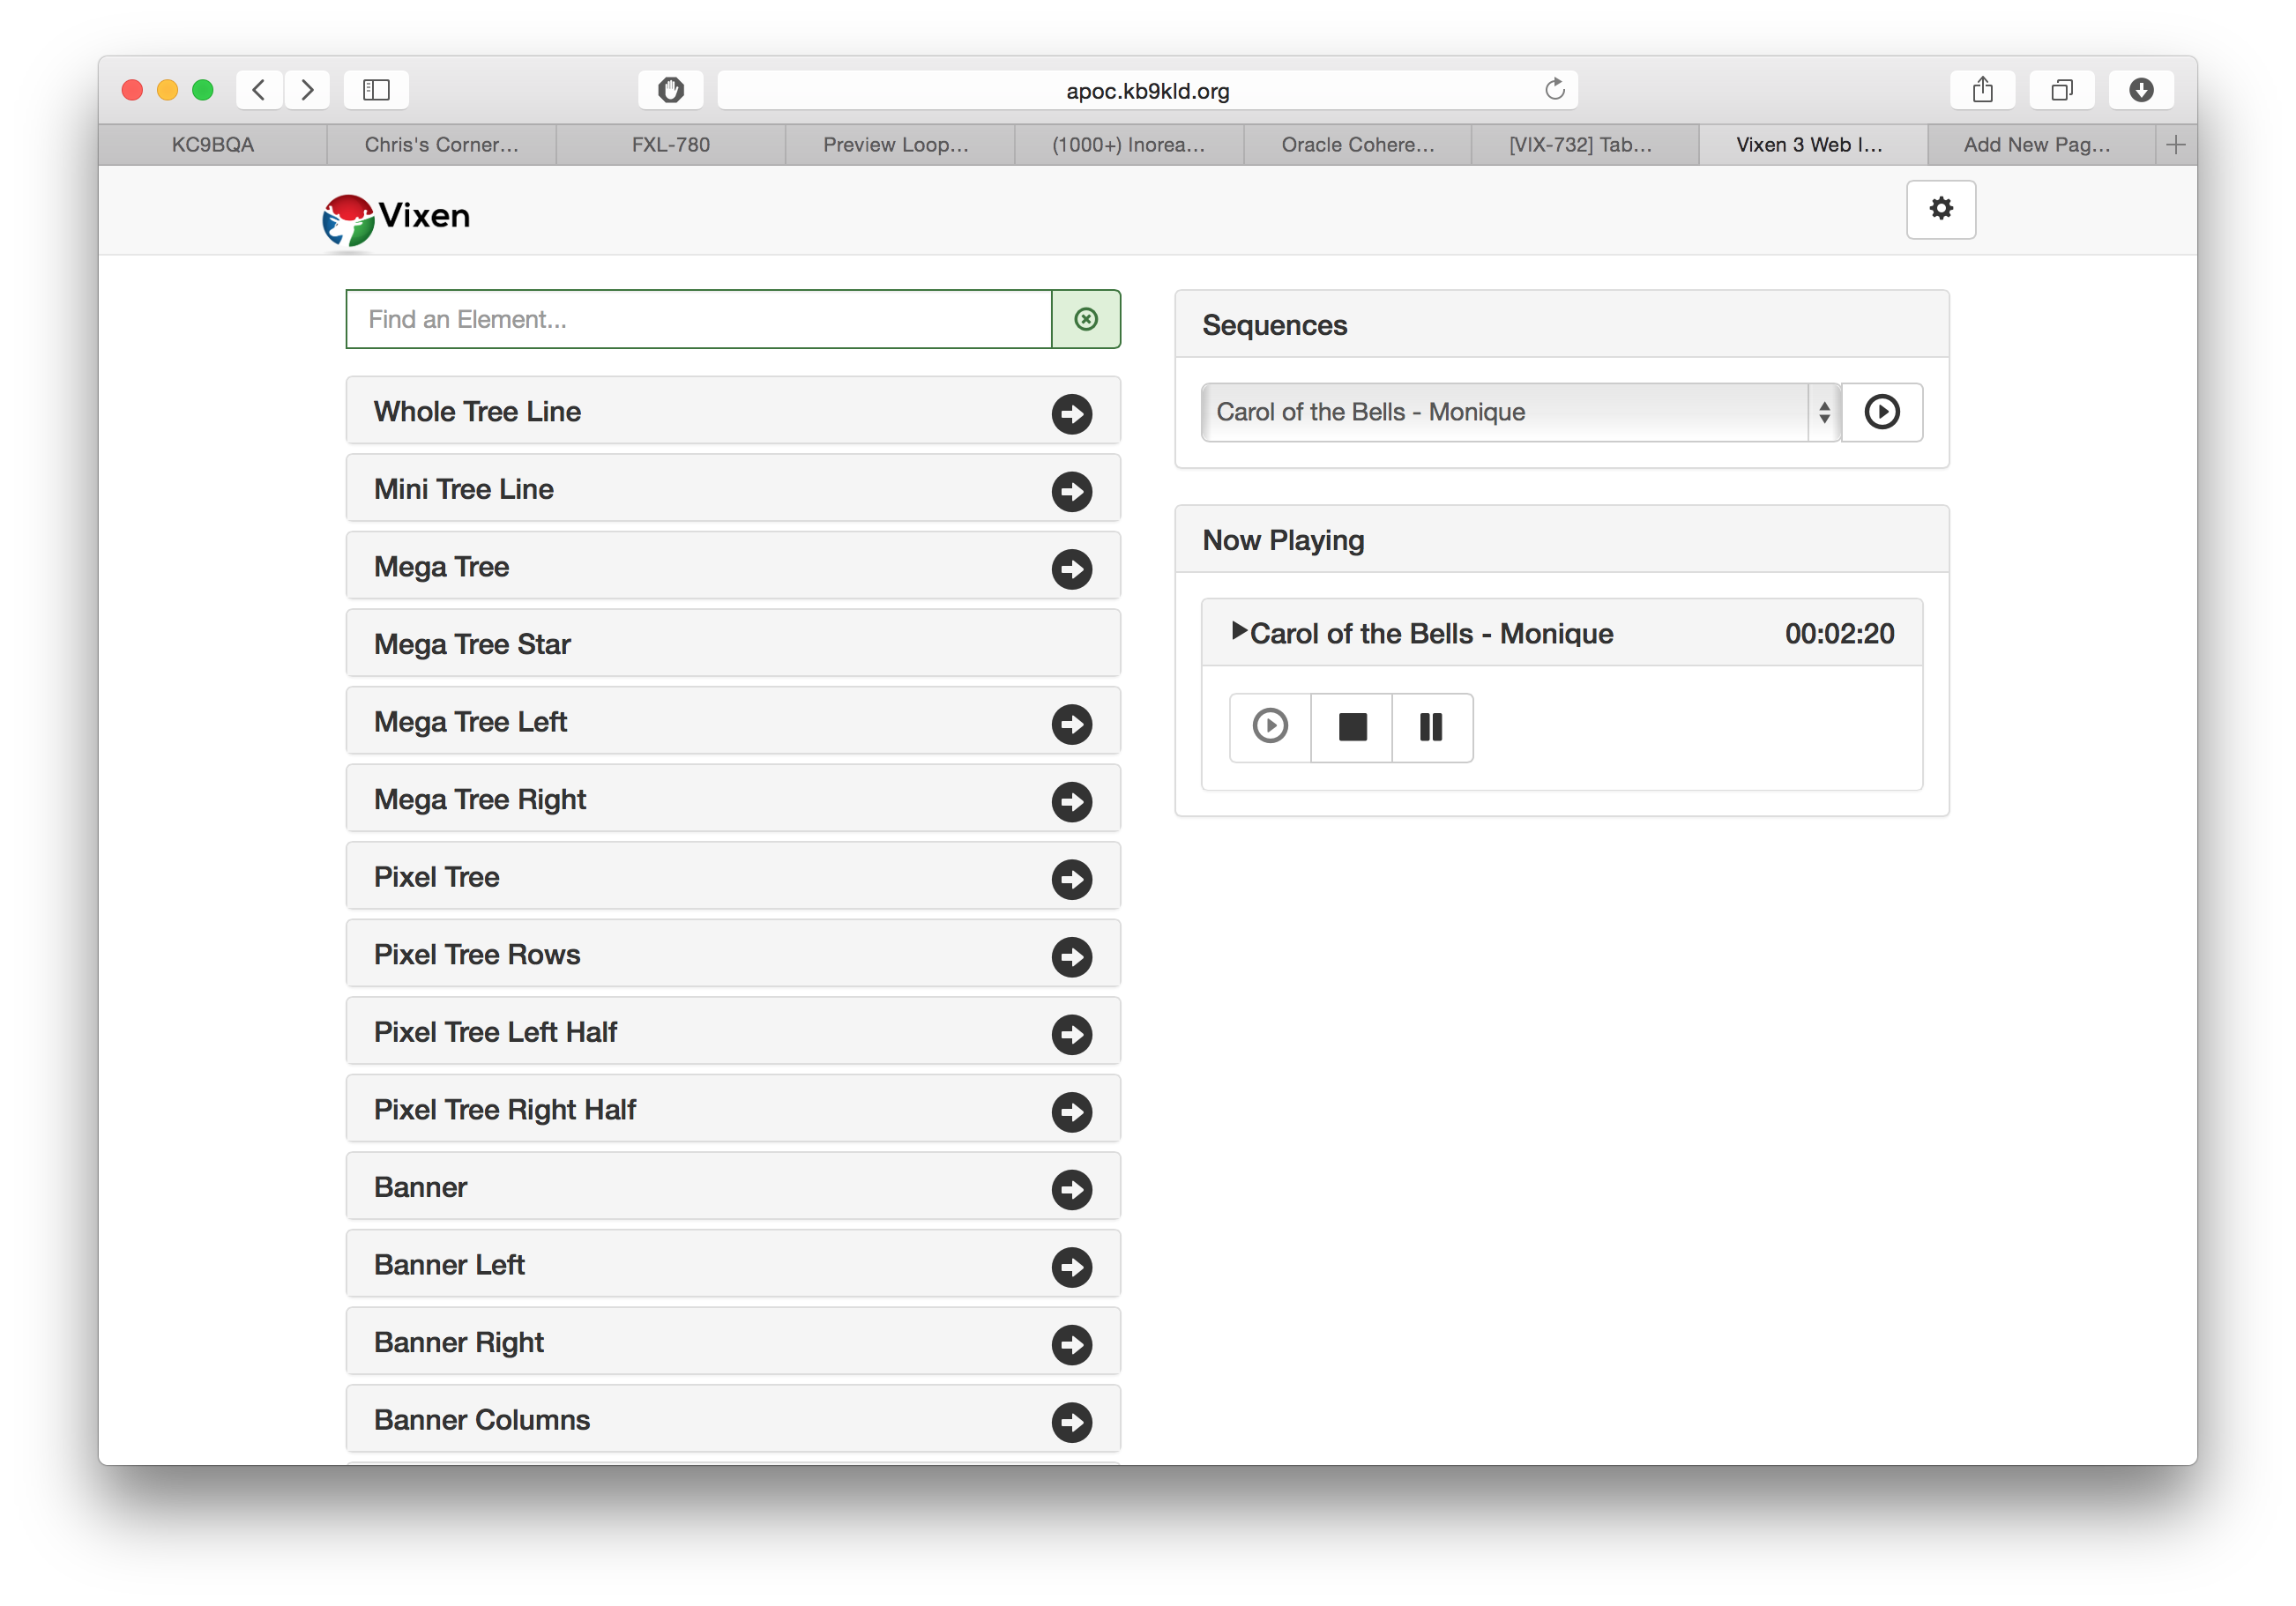Click the play icon next to sequence selector
This screenshot has width=2296, height=1606.
(x=1882, y=413)
